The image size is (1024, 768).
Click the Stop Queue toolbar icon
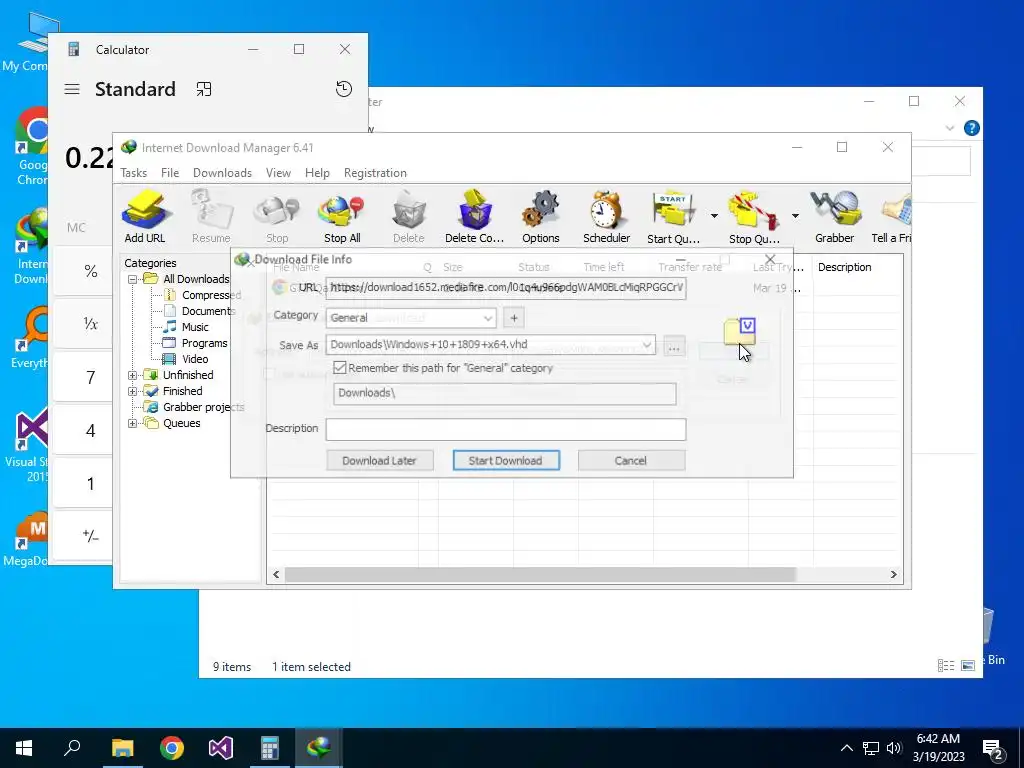[754, 216]
